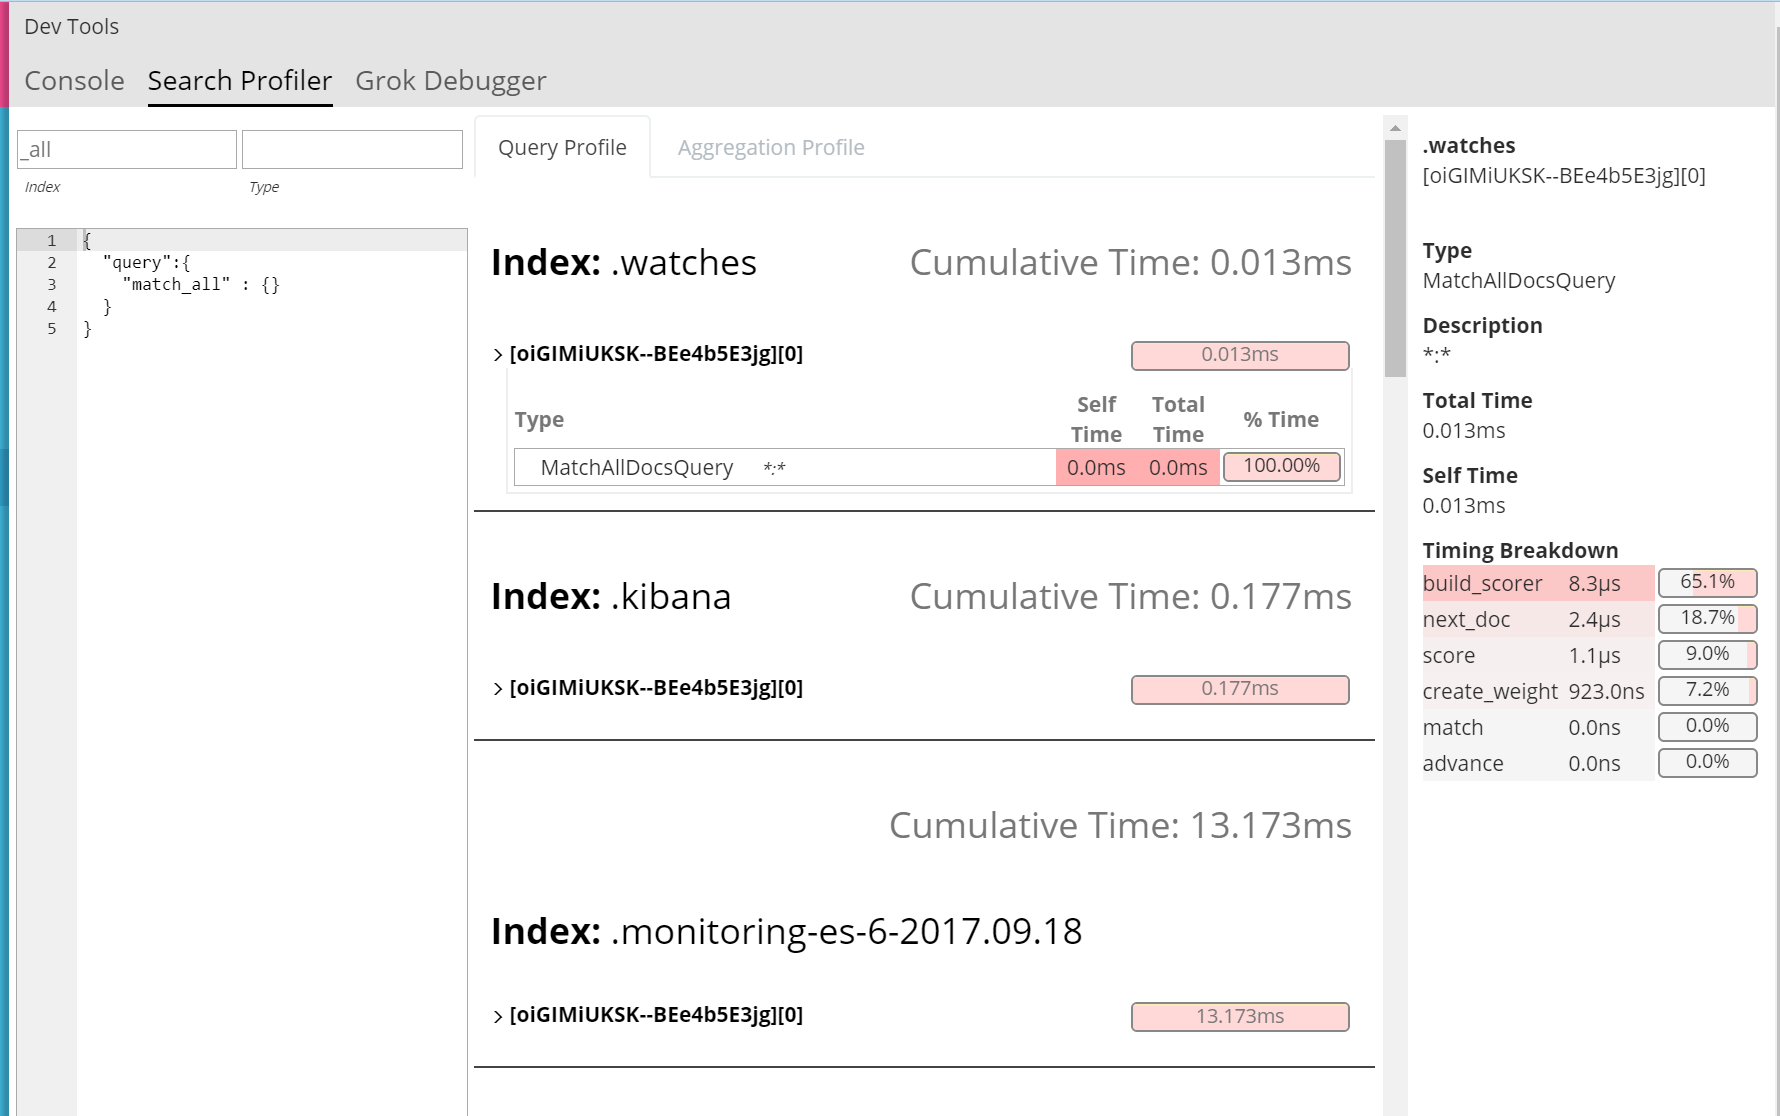
Task: Click Cumulative Time: 0.177ms text
Action: coord(1130,596)
